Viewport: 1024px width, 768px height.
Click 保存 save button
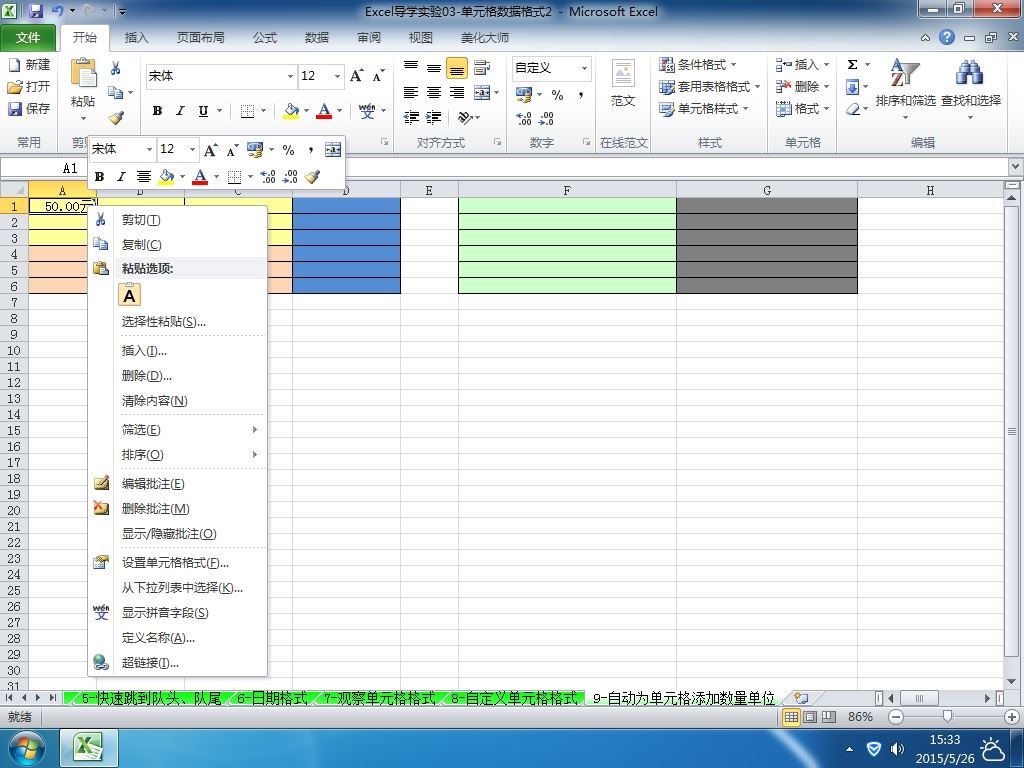pos(29,108)
